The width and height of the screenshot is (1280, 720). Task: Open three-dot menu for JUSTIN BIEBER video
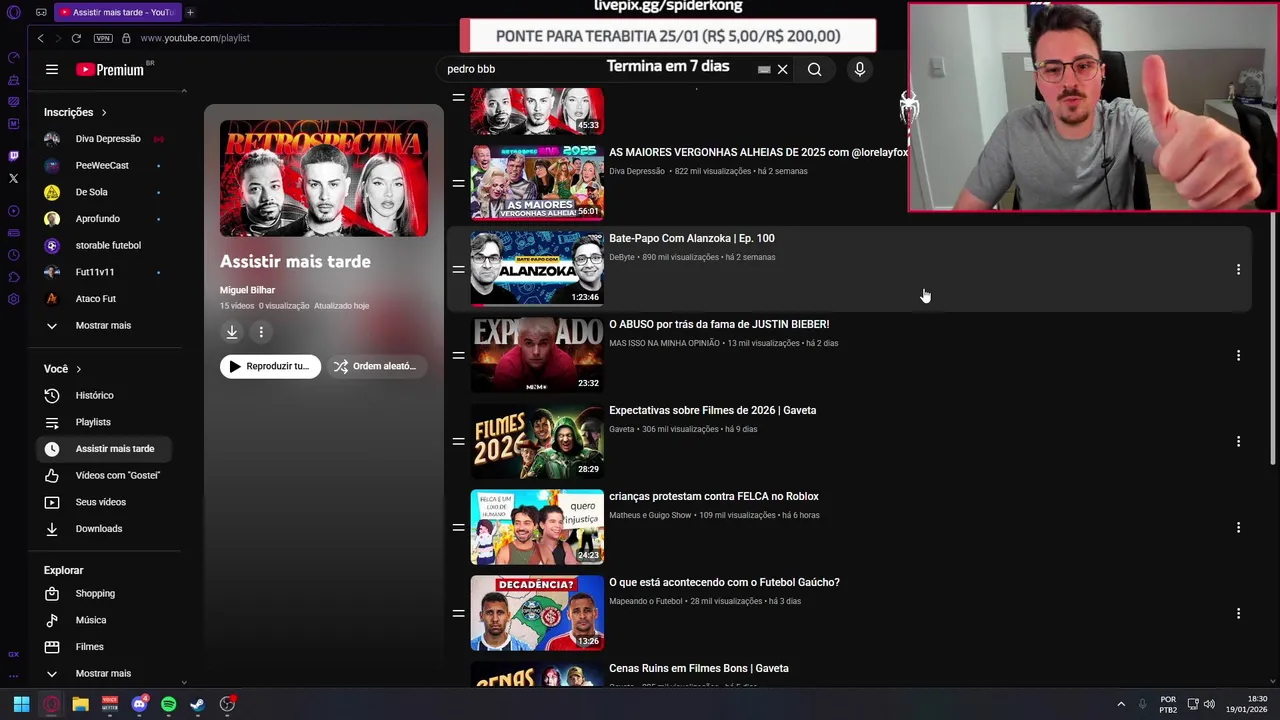tap(1238, 355)
